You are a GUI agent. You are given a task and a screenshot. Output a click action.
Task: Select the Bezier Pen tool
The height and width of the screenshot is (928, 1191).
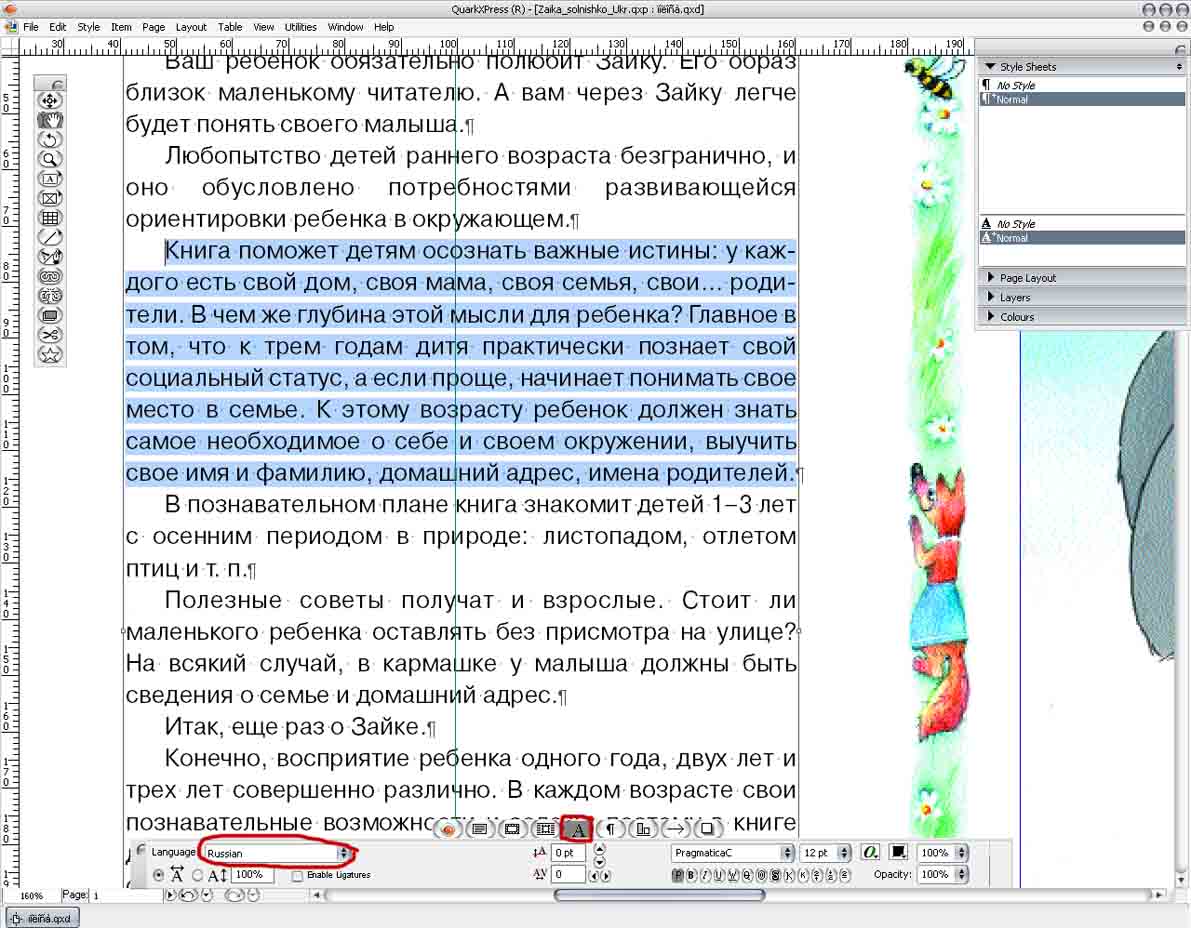[50, 257]
